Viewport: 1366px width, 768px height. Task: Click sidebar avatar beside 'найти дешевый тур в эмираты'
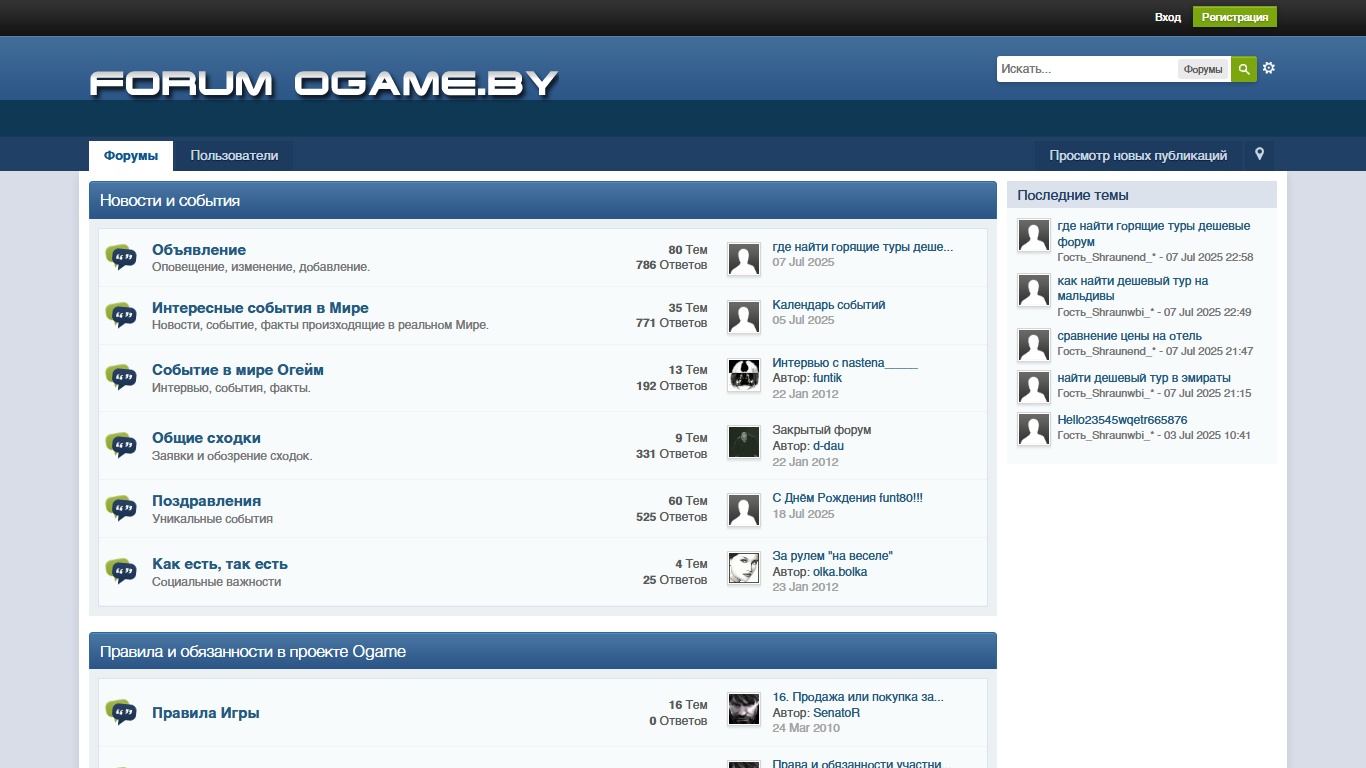tap(1034, 387)
